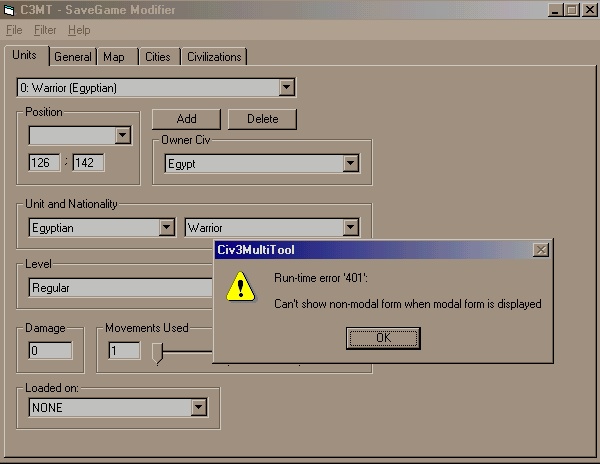Image resolution: width=600 pixels, height=464 pixels.
Task: Click the yellow warning icon
Action: [240, 288]
